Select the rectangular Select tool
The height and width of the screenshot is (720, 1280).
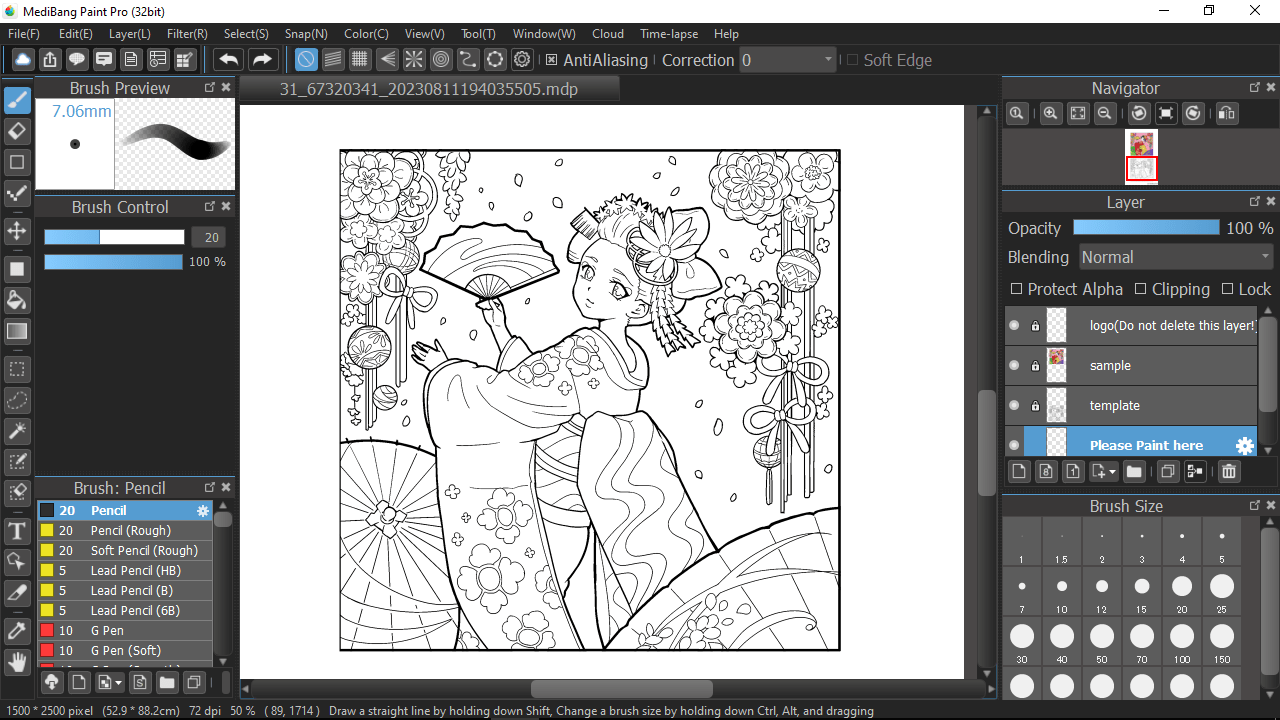(17, 369)
